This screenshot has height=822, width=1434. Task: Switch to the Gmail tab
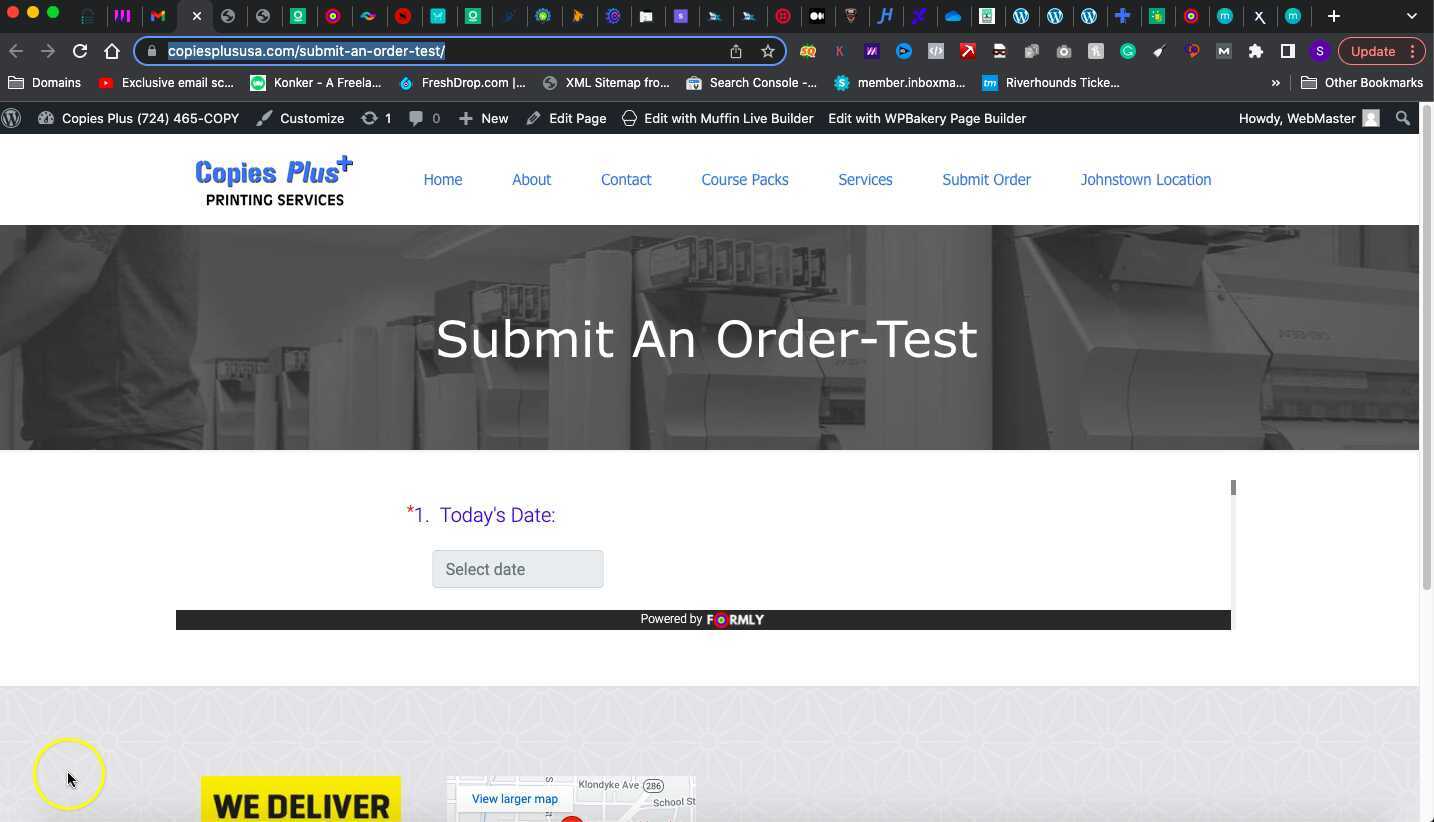158,16
